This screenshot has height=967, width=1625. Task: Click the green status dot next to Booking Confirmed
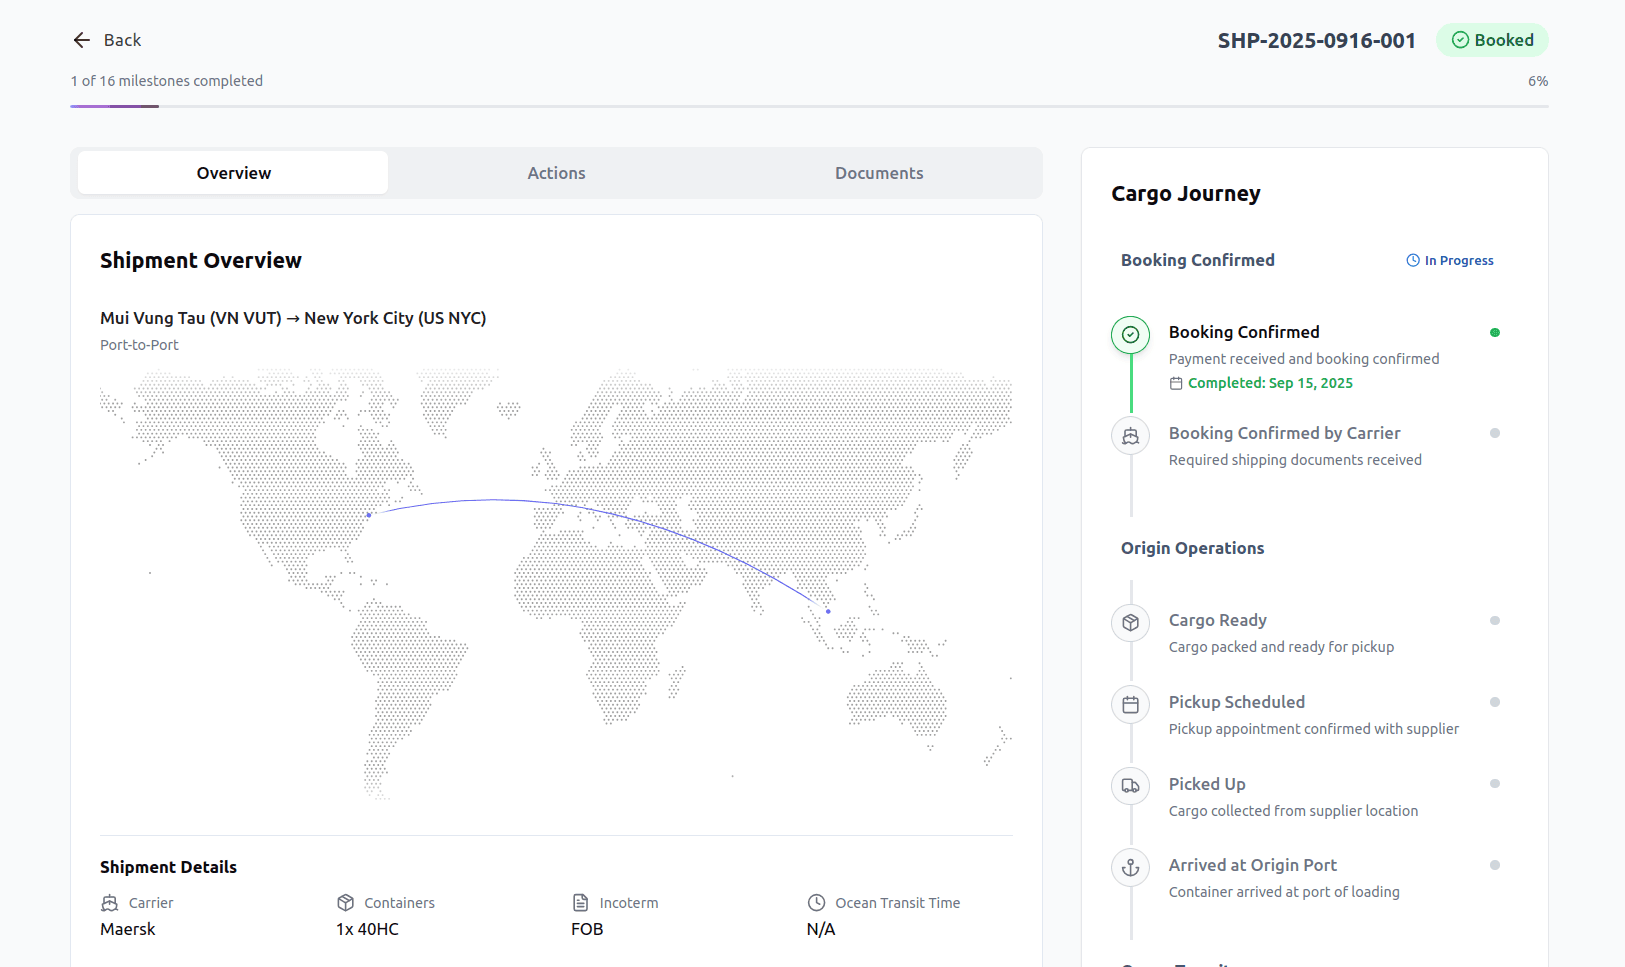(x=1494, y=331)
